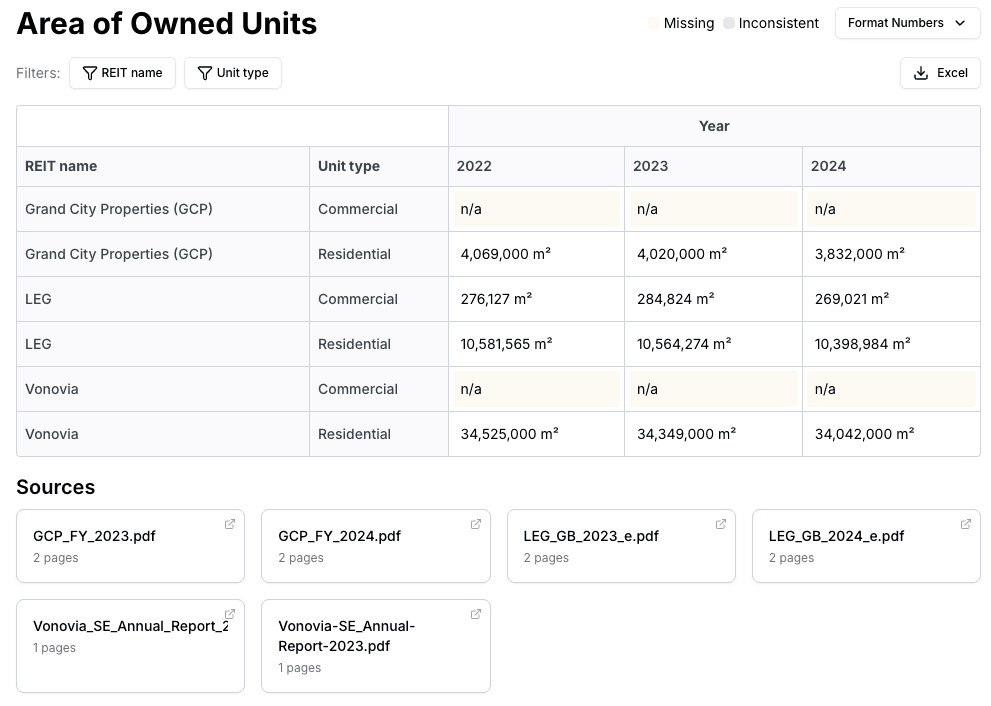Click LEG name in the Residential row

pos(39,344)
